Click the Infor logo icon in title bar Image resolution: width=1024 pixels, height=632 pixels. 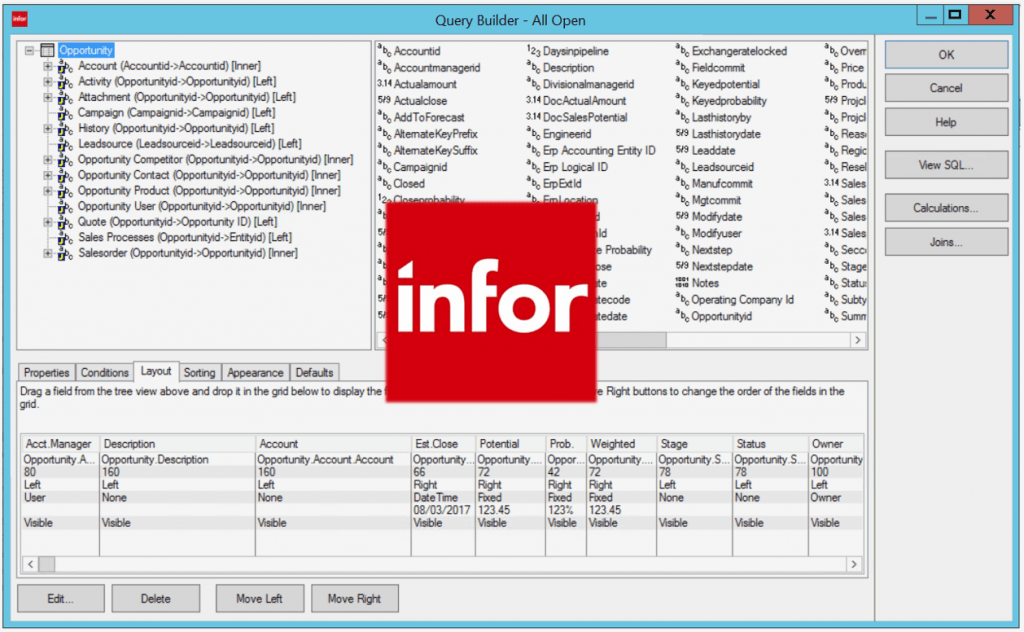pos(20,19)
